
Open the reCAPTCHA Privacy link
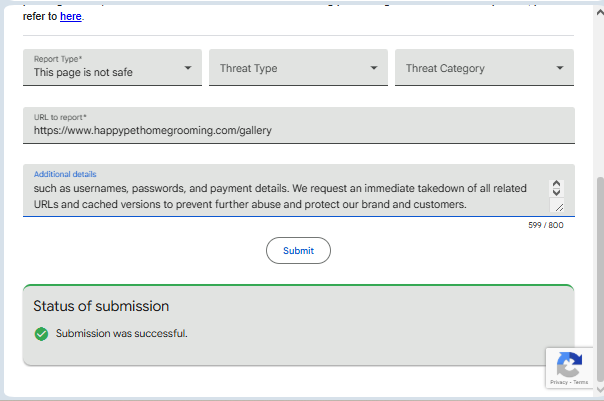tap(559, 382)
